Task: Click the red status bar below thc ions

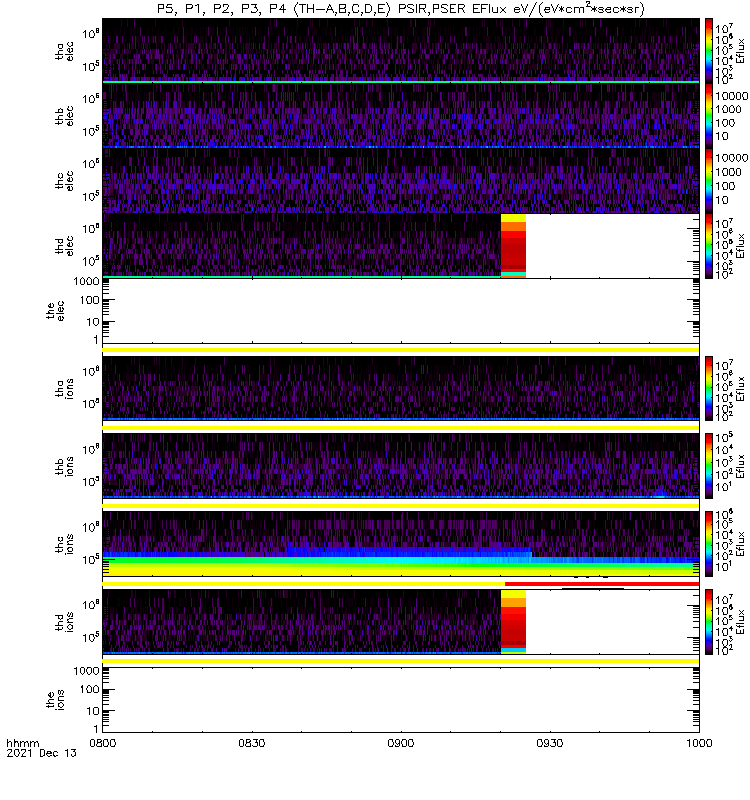Action: [x=602, y=584]
